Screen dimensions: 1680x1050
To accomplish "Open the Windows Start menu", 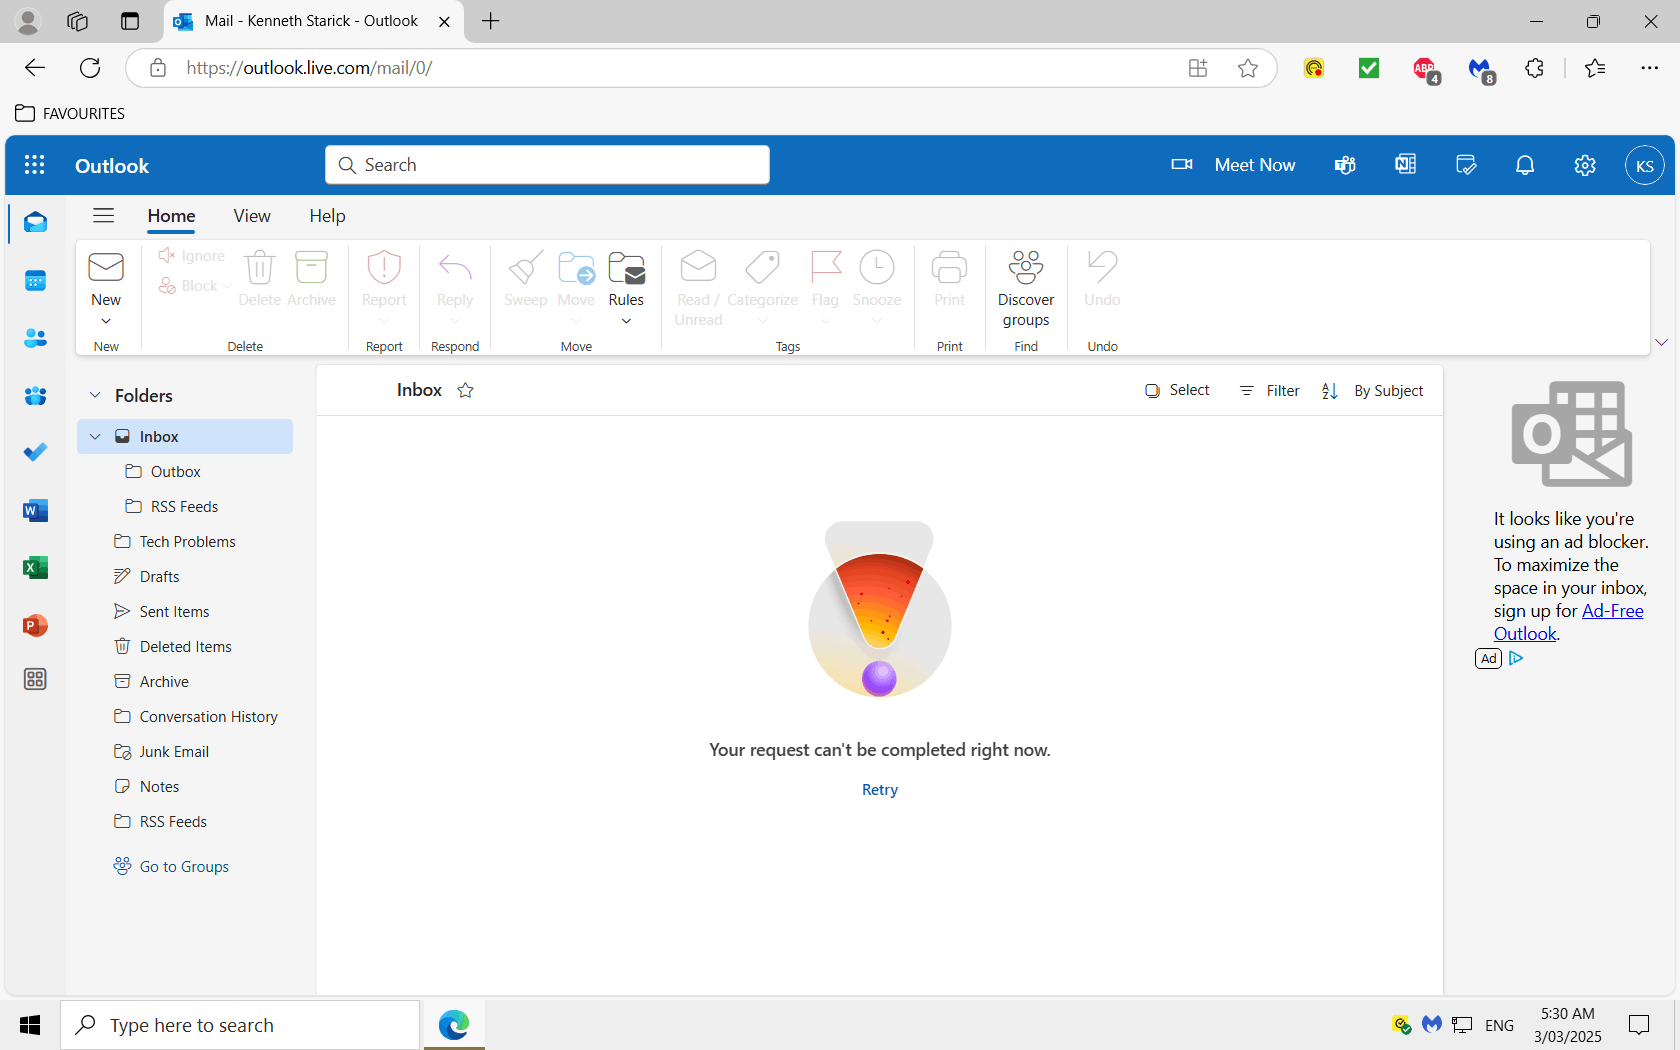I will point(30,1025).
